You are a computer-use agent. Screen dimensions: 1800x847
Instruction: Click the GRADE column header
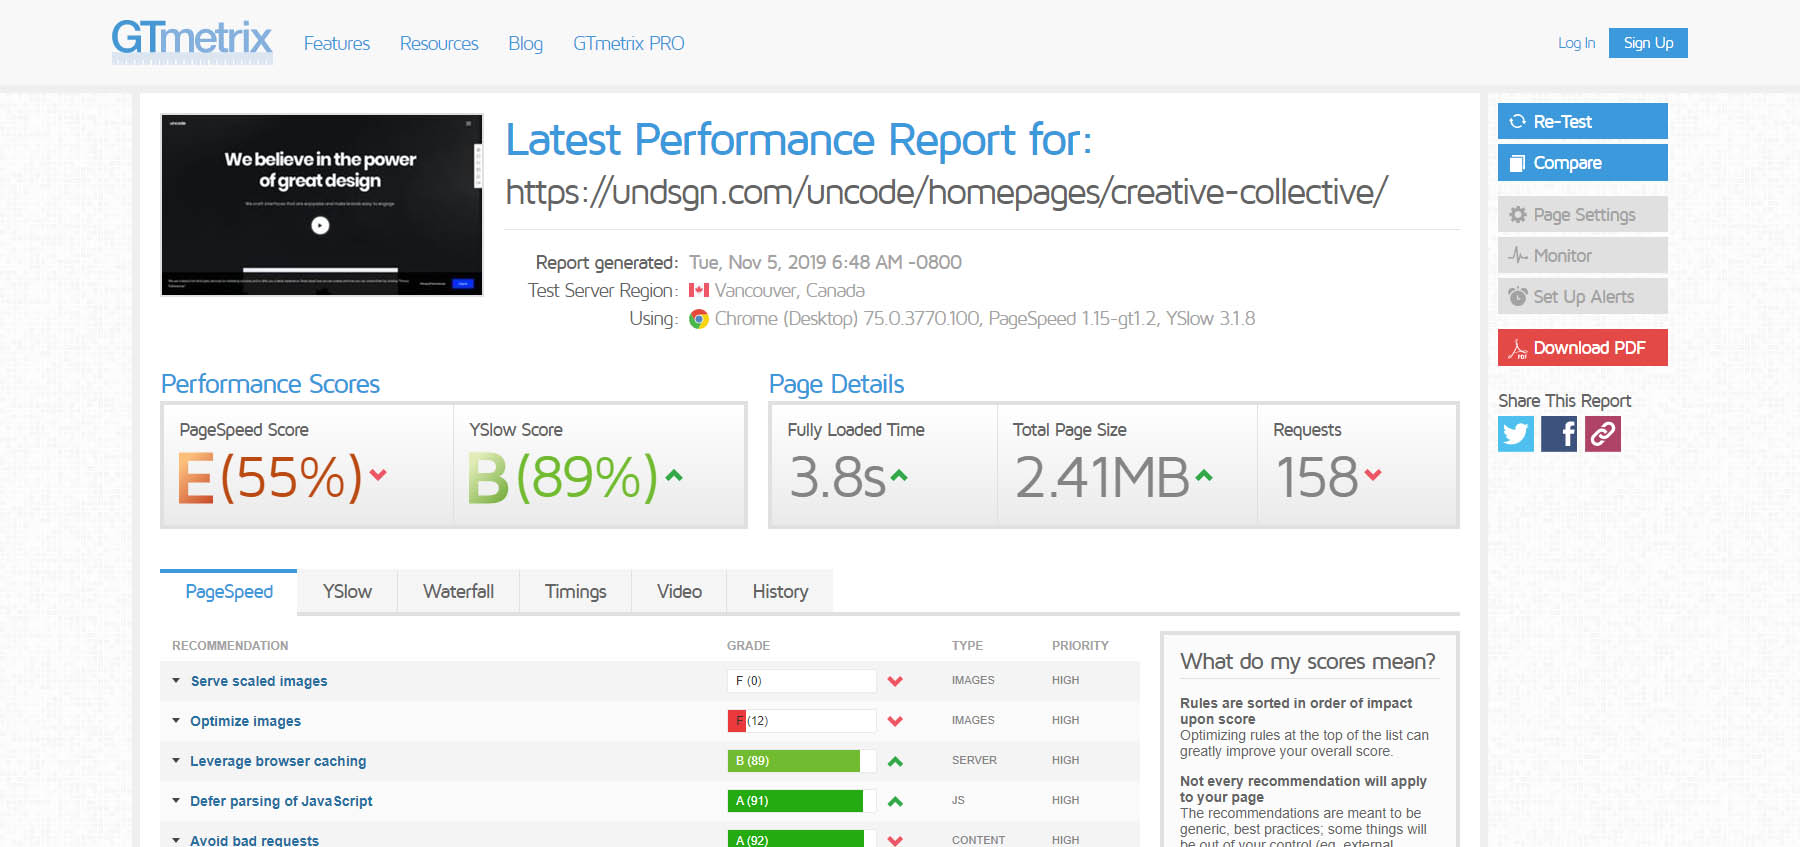click(x=748, y=646)
